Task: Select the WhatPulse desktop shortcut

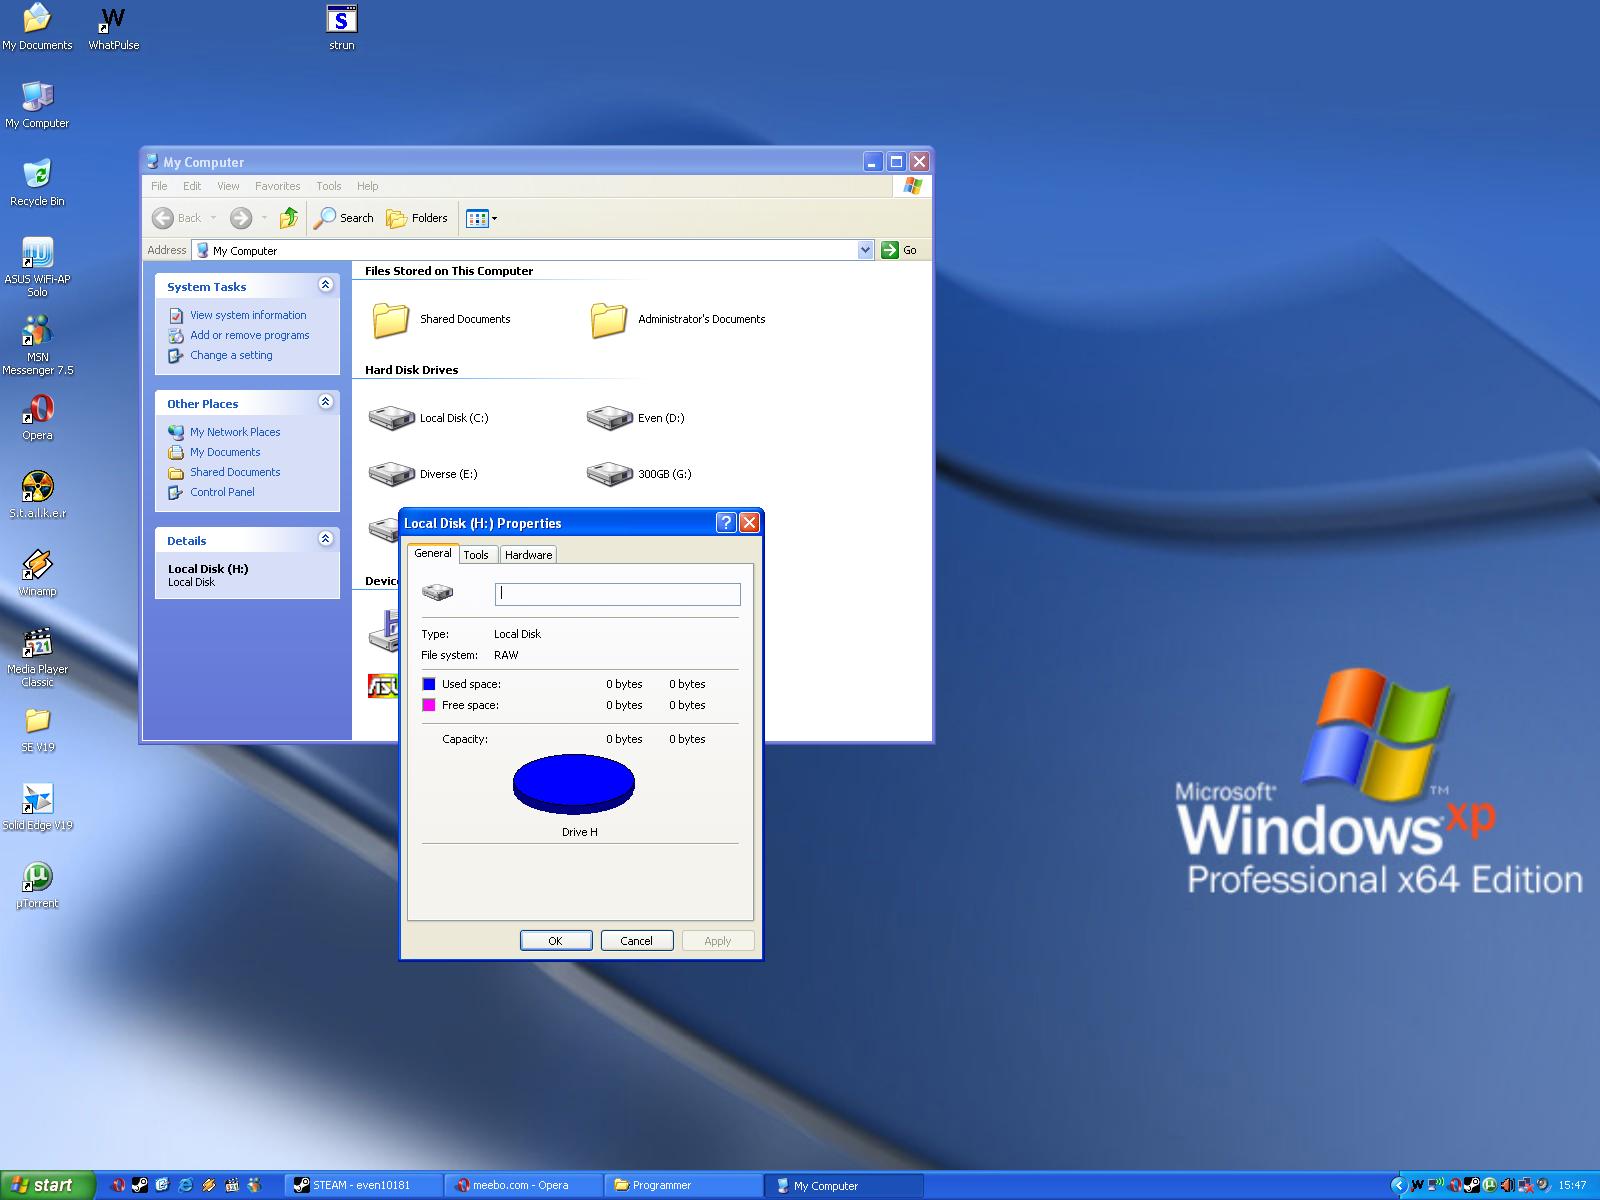Action: point(114,27)
